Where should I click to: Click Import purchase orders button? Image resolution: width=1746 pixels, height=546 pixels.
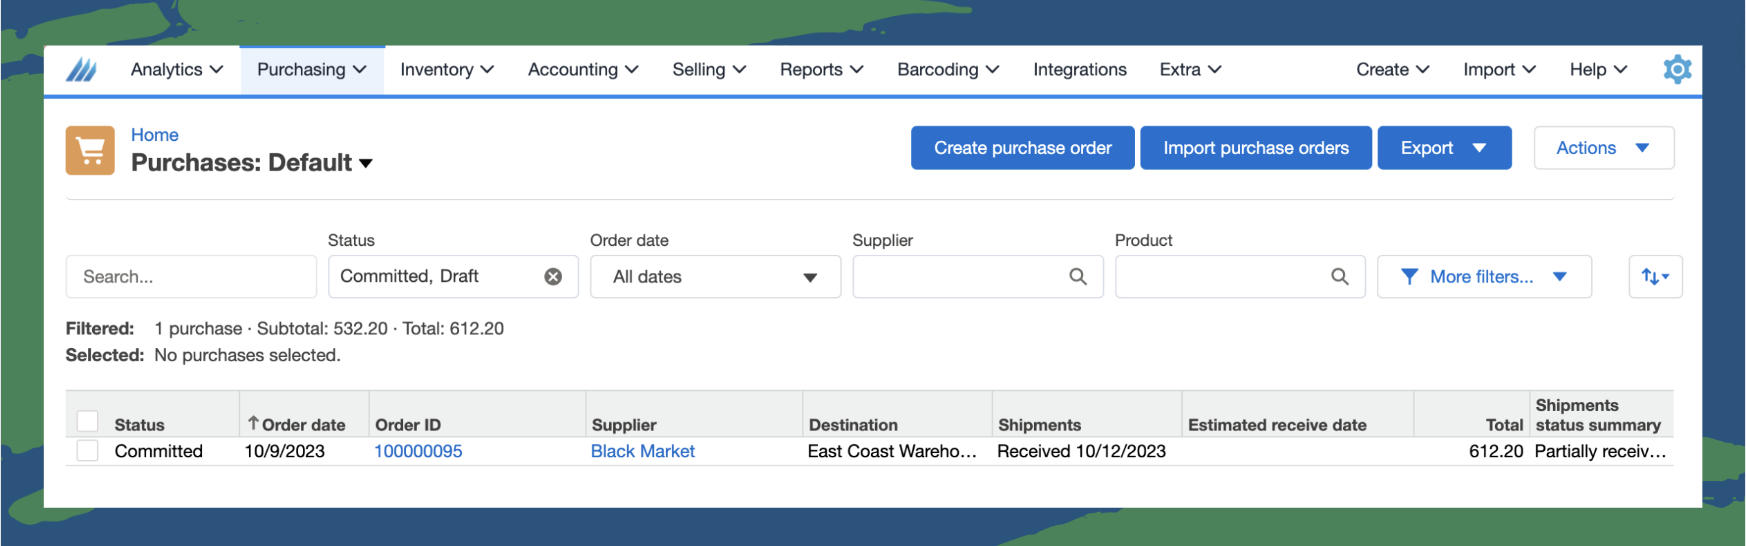(1256, 148)
